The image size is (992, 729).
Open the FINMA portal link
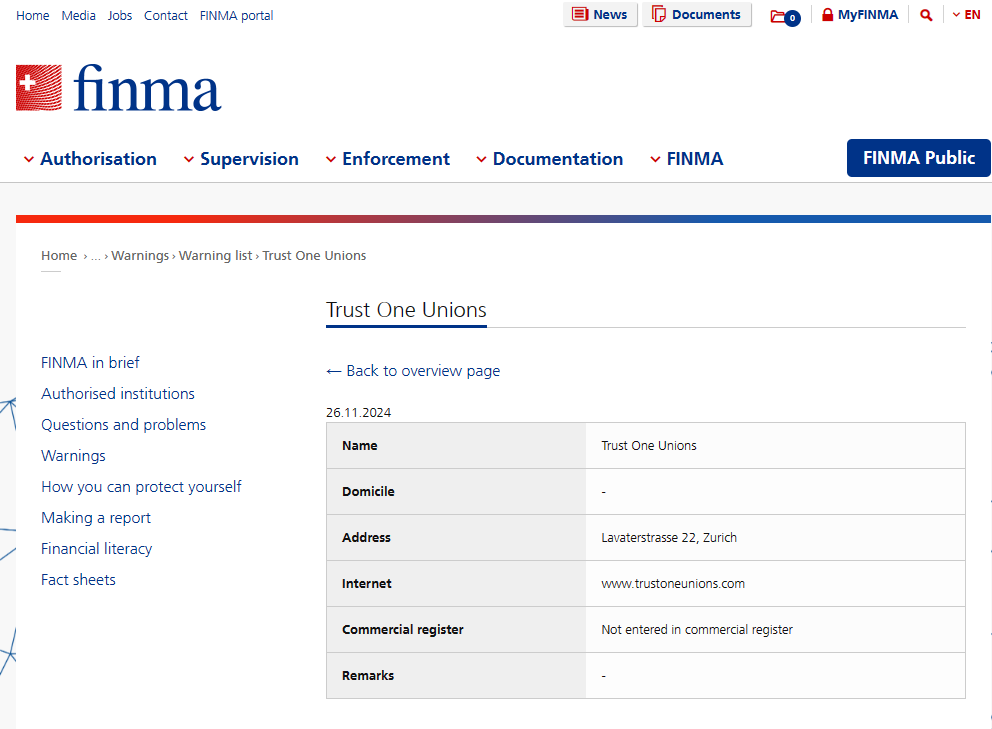click(x=237, y=15)
